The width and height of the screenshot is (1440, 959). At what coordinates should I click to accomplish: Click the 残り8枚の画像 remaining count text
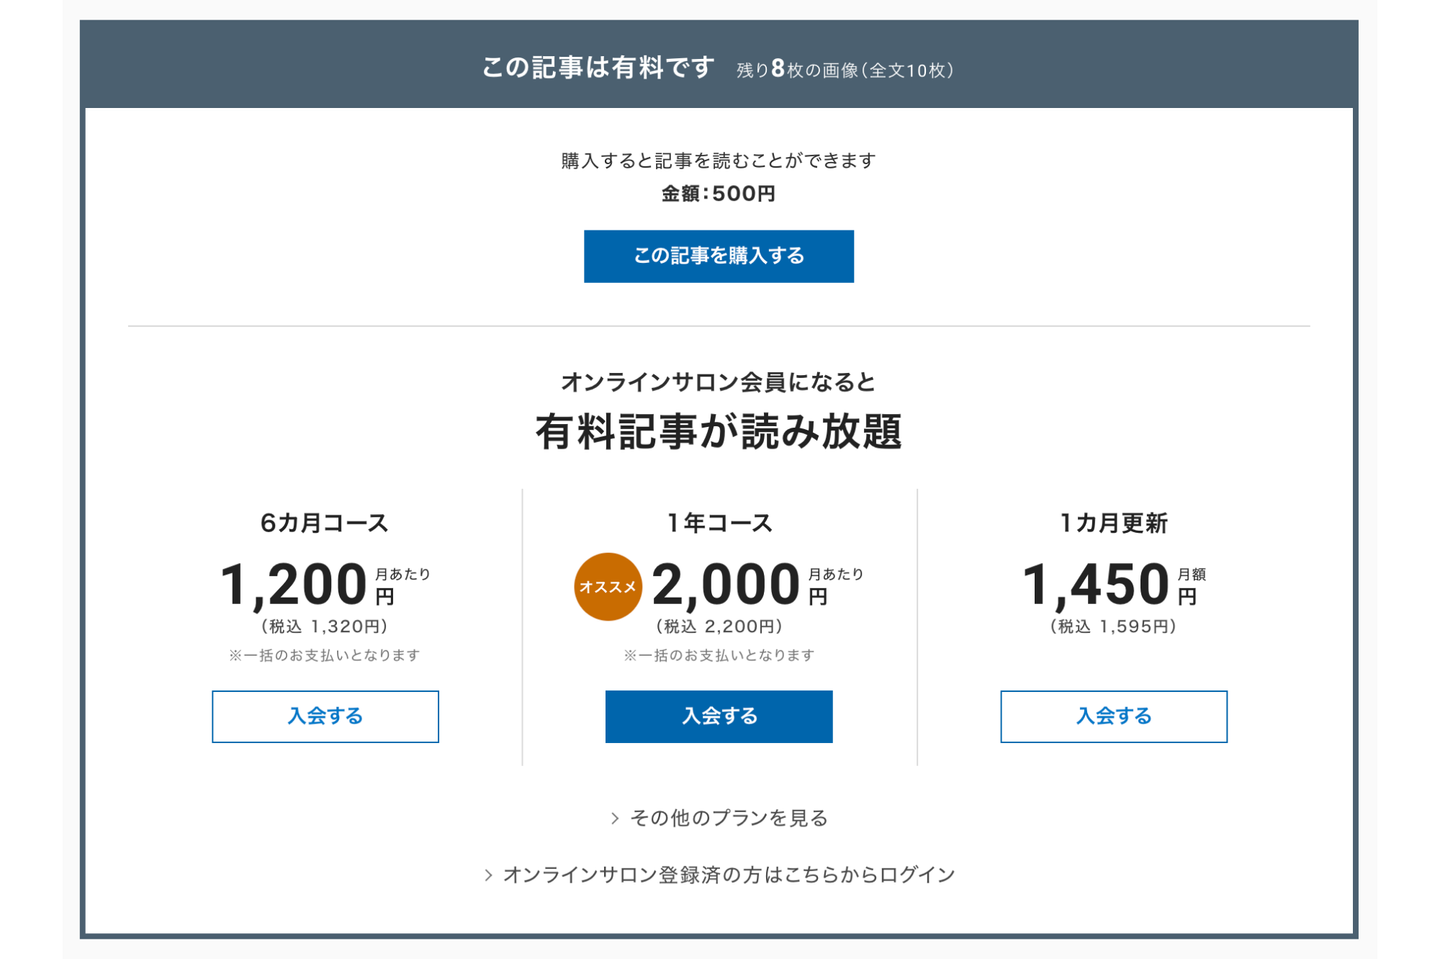(845, 70)
